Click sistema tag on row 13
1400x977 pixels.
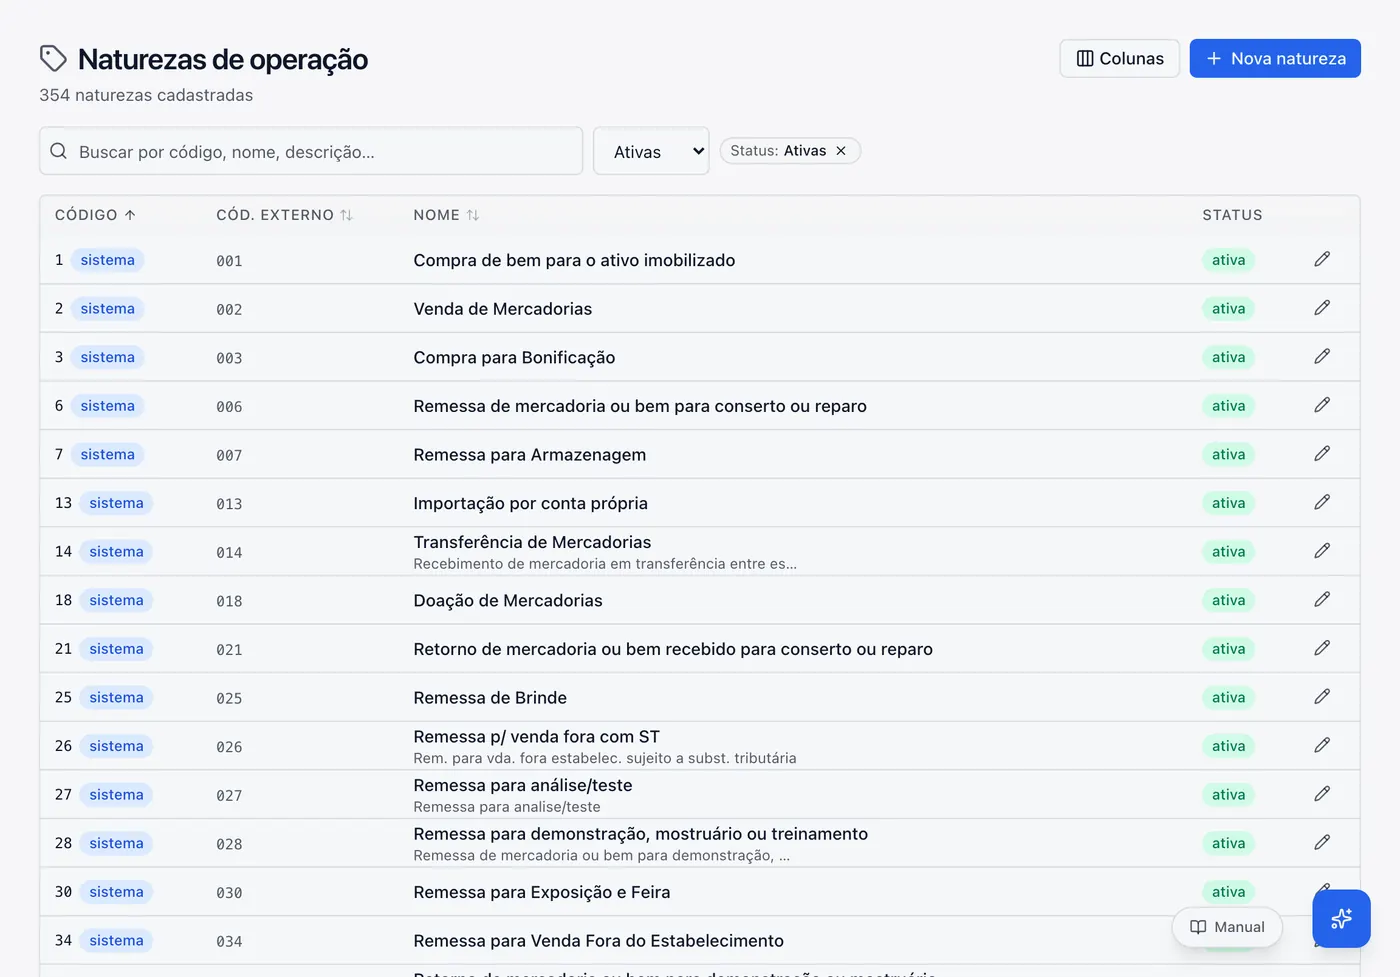point(116,503)
